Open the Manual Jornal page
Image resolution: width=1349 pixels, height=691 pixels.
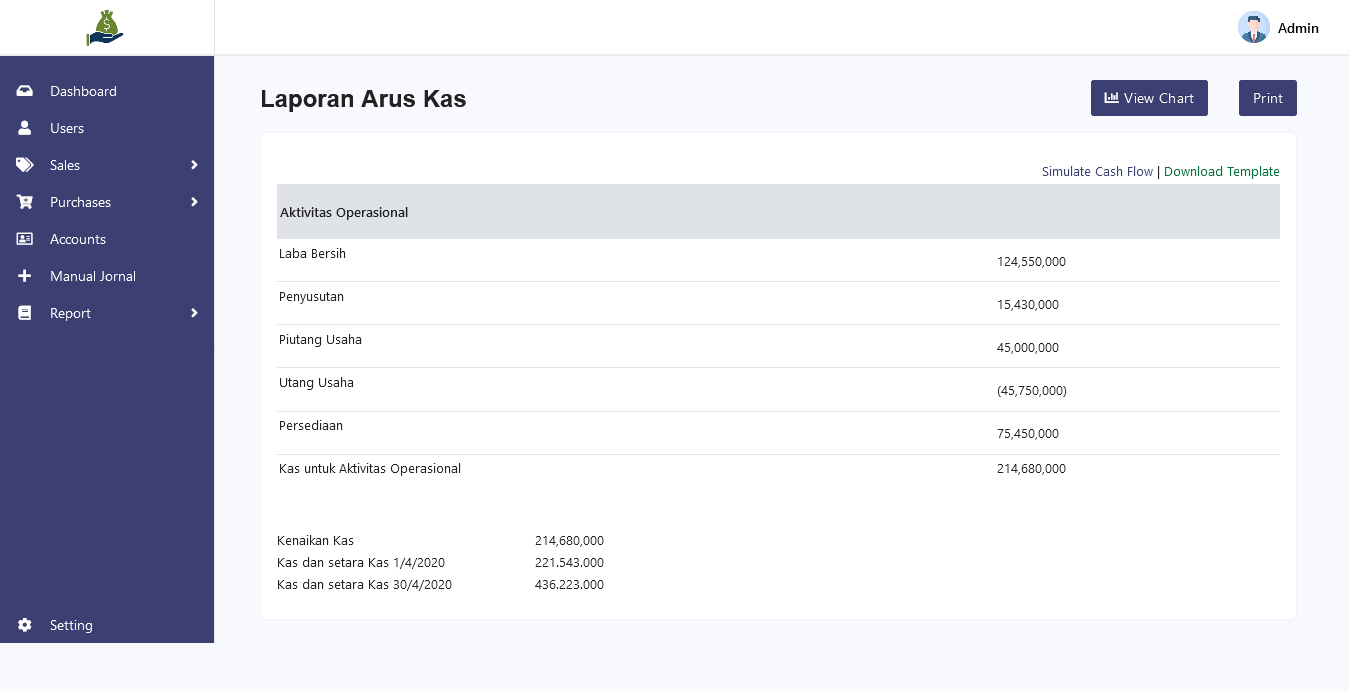click(x=93, y=276)
